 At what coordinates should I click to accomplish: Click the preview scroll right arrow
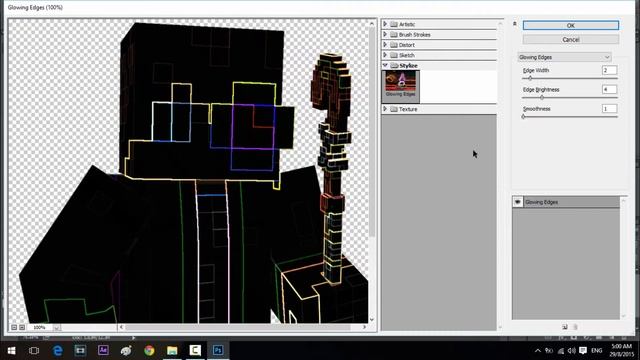tap(364, 327)
